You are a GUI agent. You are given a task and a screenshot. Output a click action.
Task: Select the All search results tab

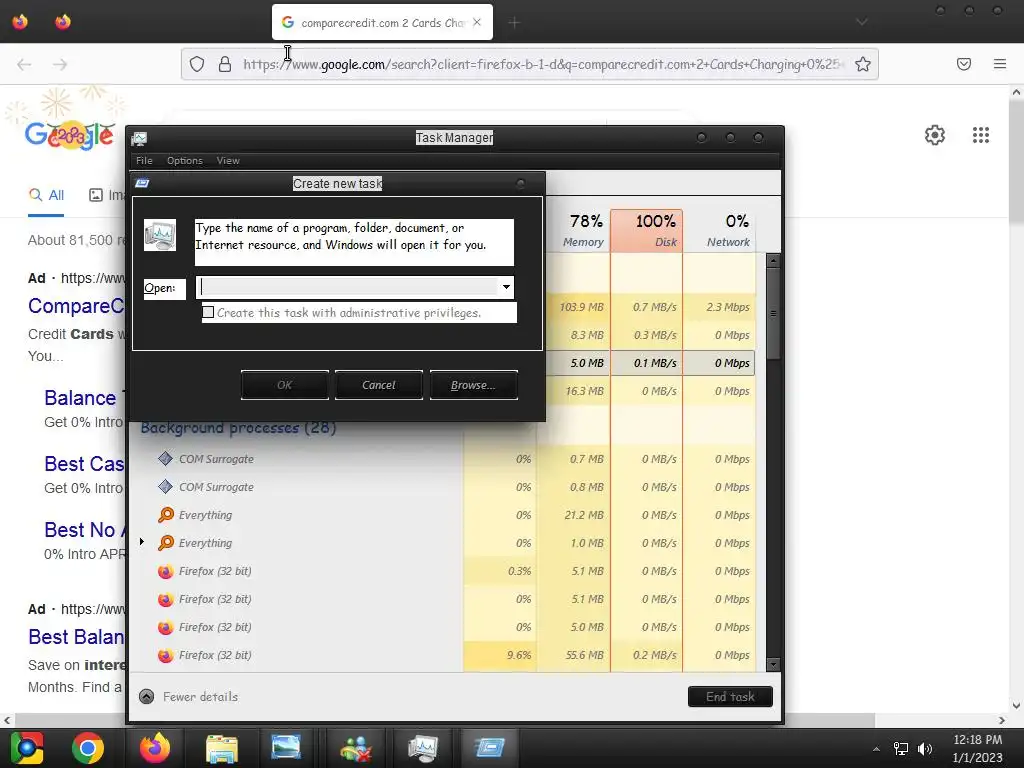point(46,195)
